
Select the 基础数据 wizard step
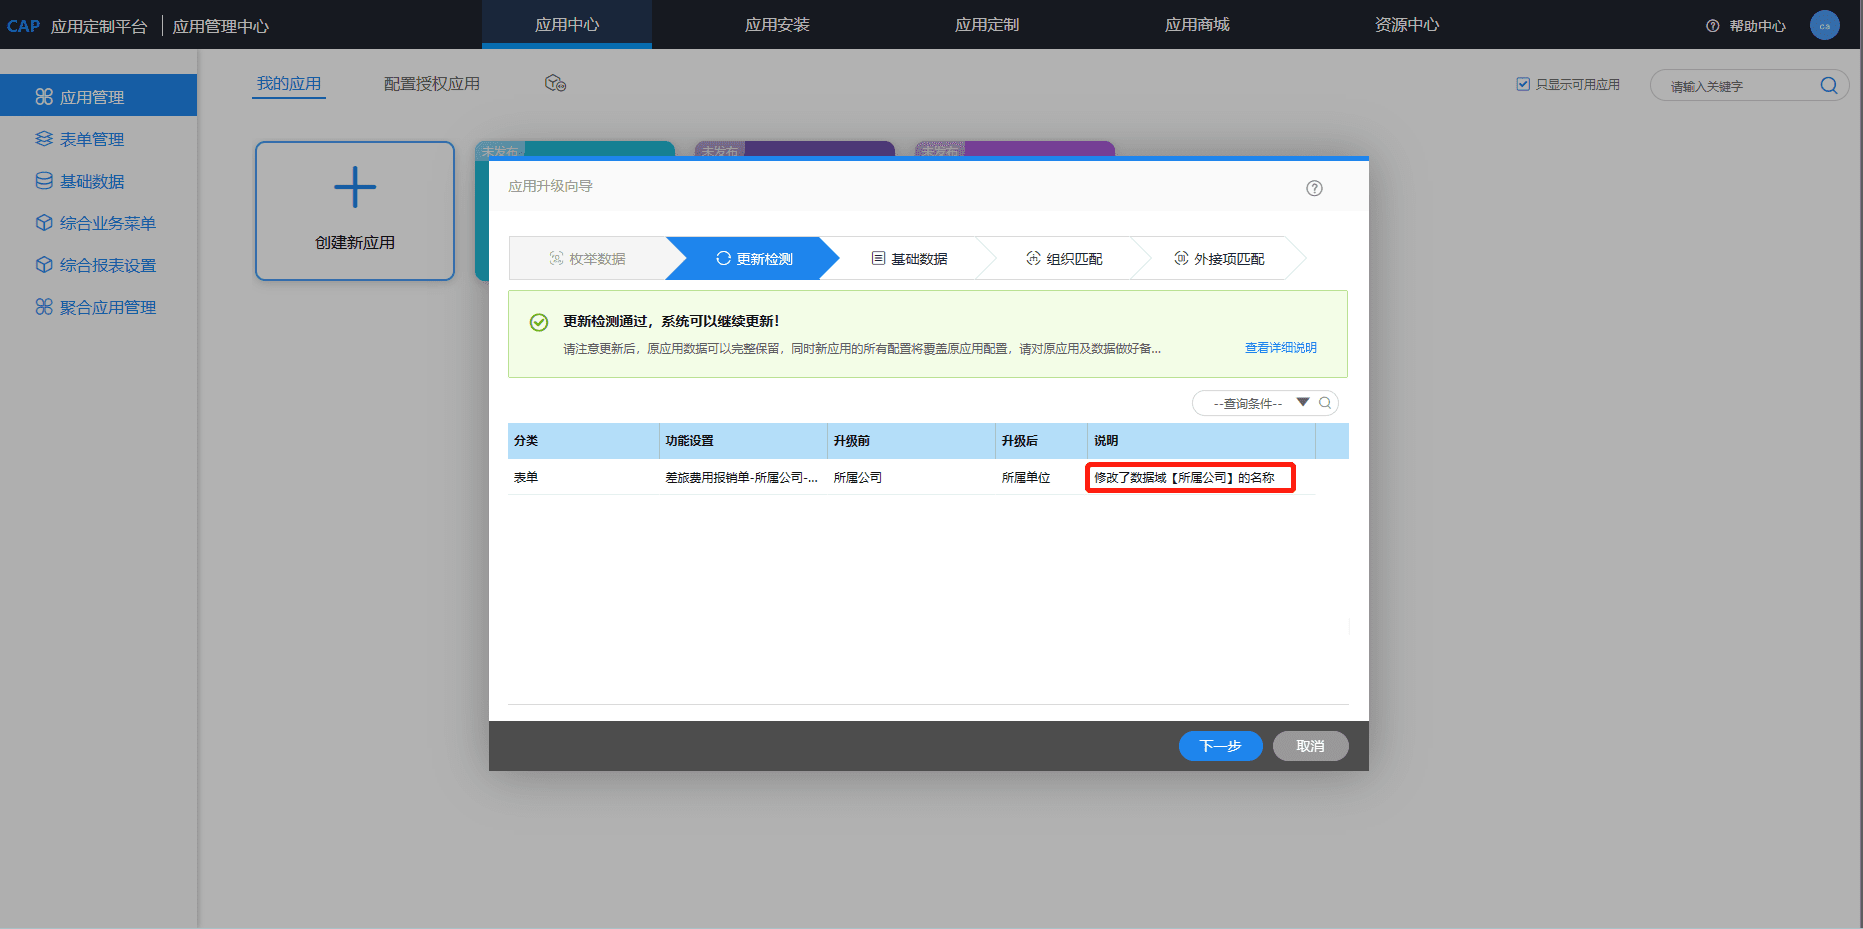coord(909,258)
